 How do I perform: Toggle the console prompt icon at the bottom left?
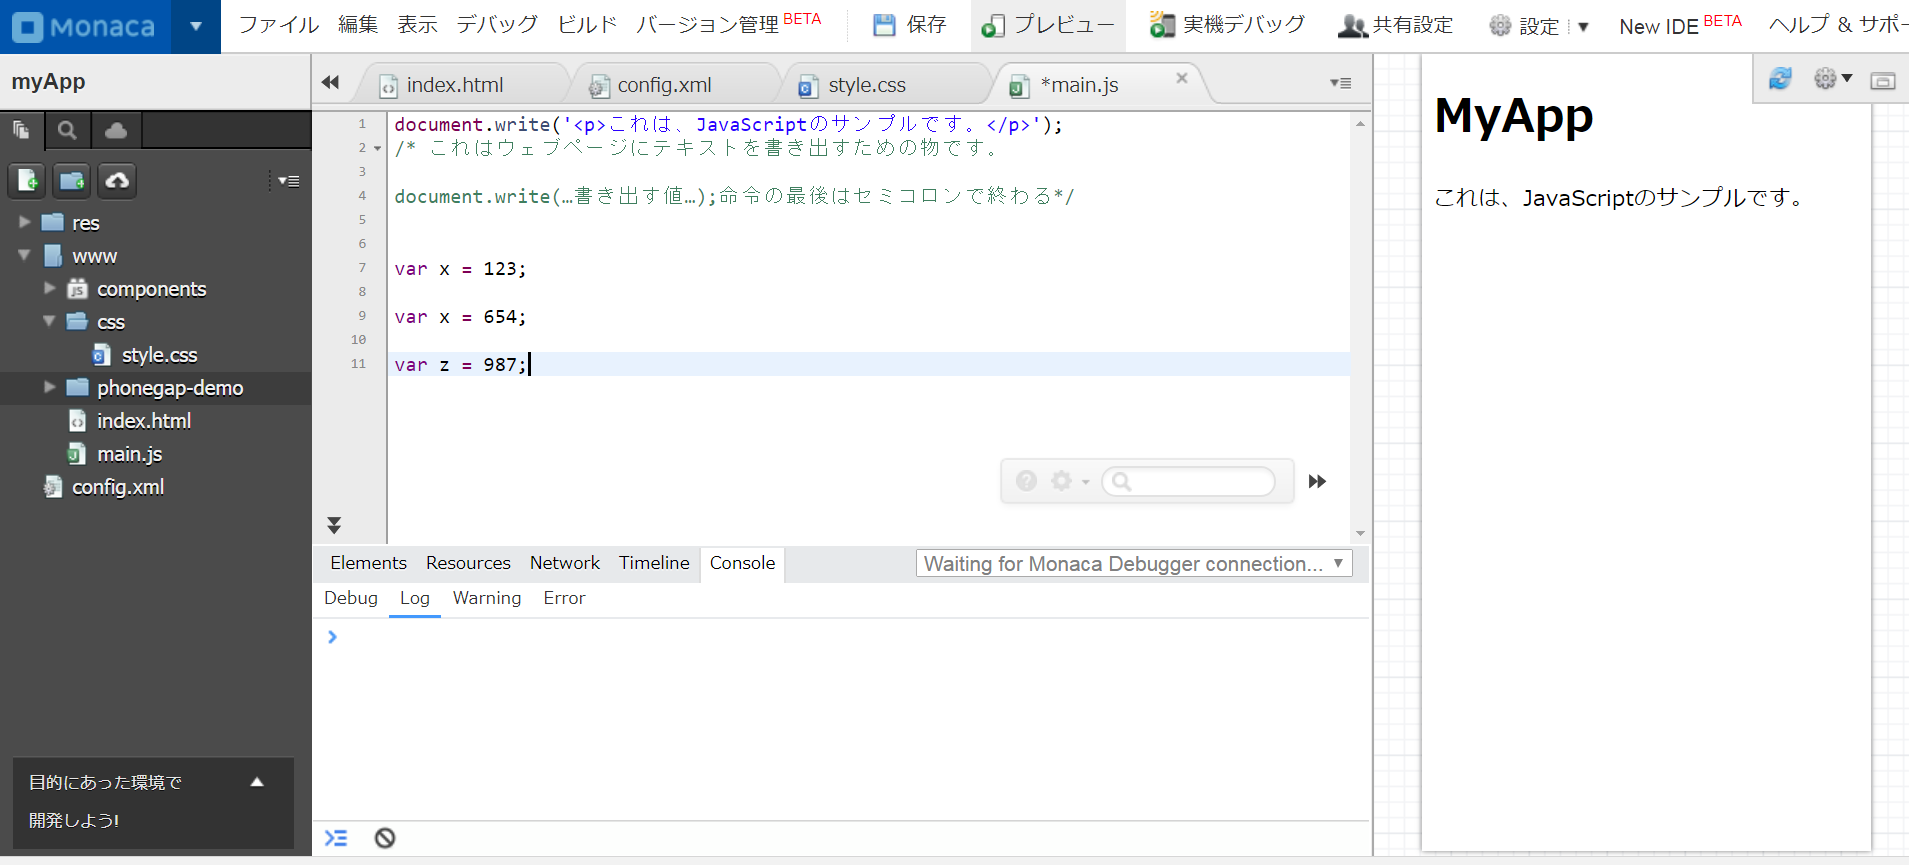tap(336, 838)
